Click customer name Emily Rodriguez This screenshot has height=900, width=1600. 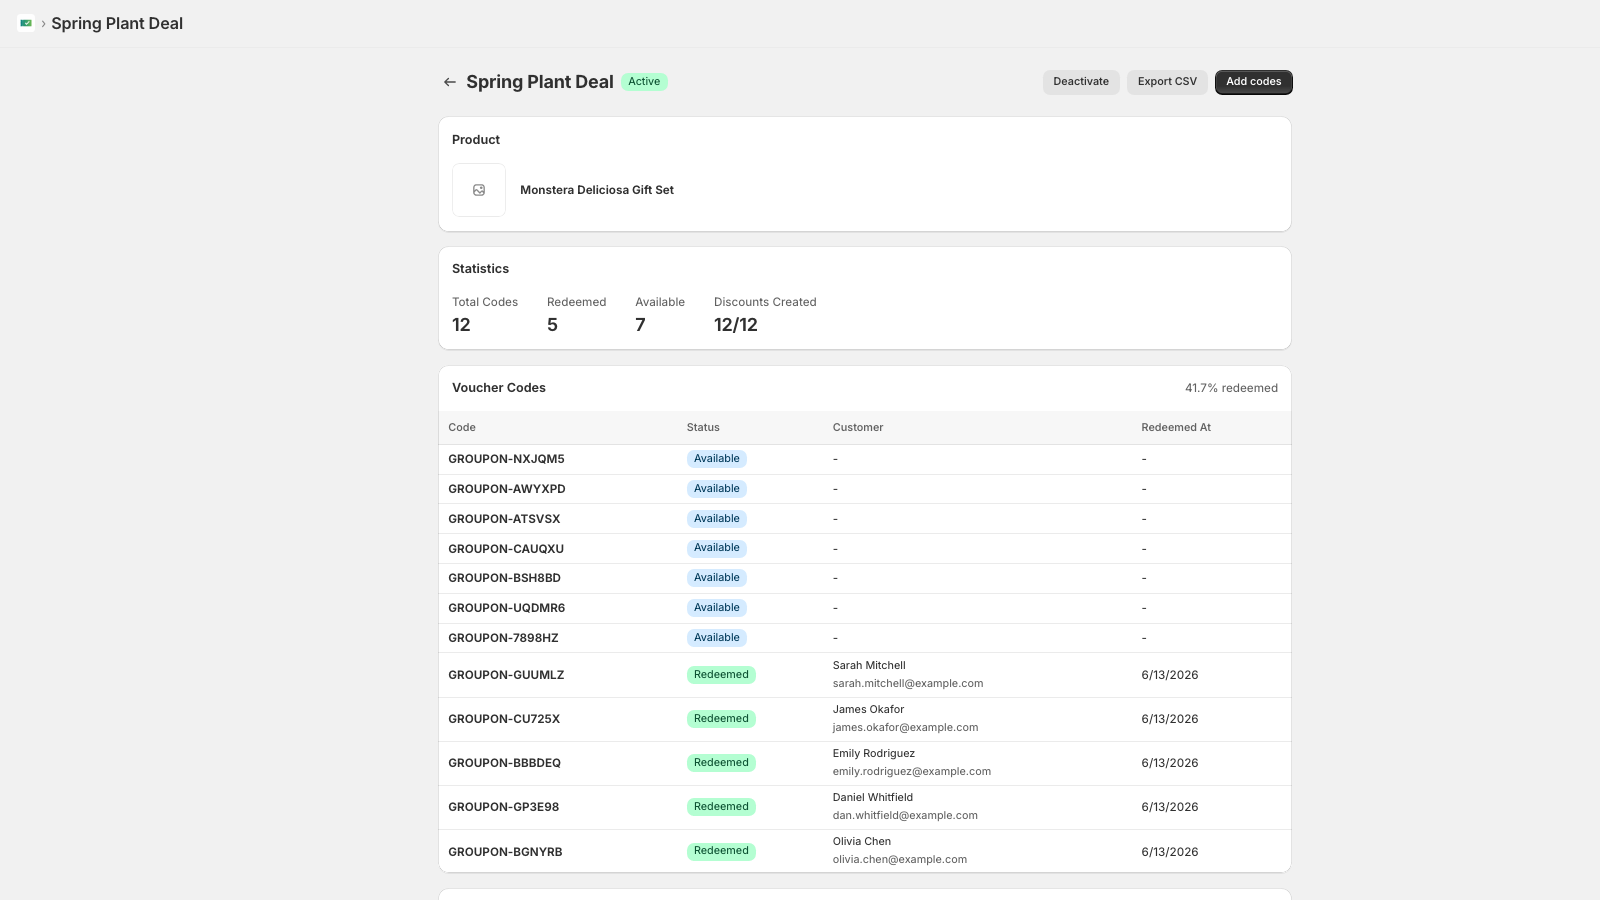pyautogui.click(x=874, y=754)
